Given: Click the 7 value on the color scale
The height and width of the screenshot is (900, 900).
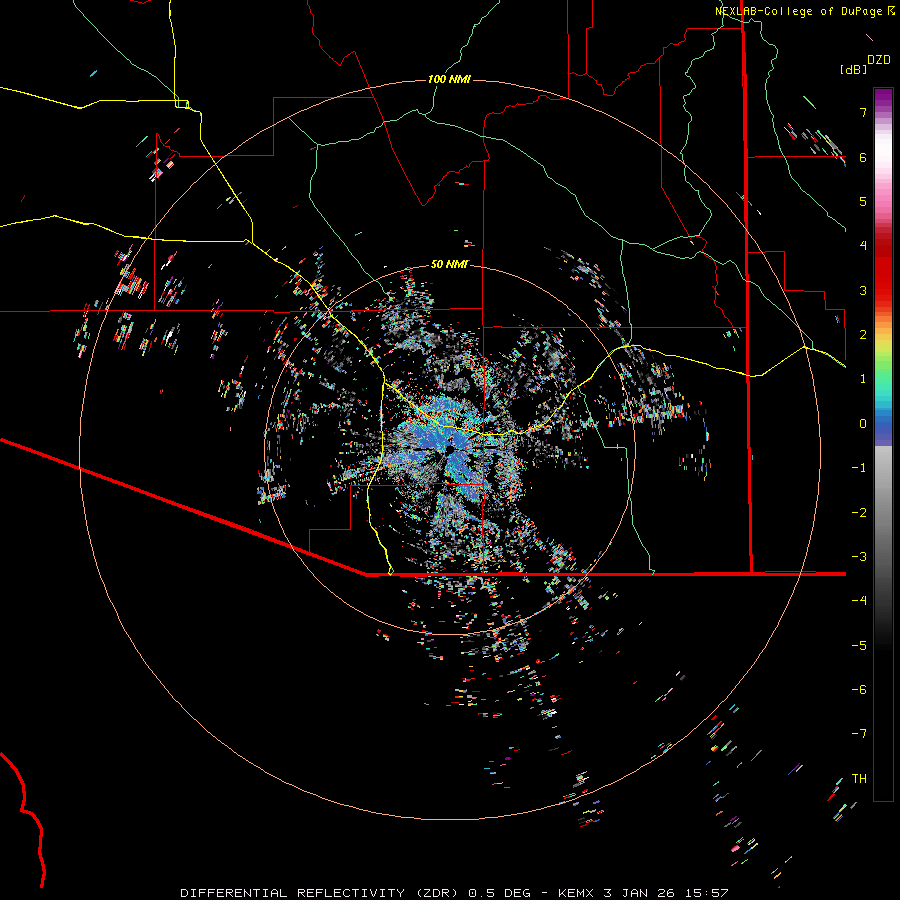Looking at the screenshot, I should pos(863,112).
